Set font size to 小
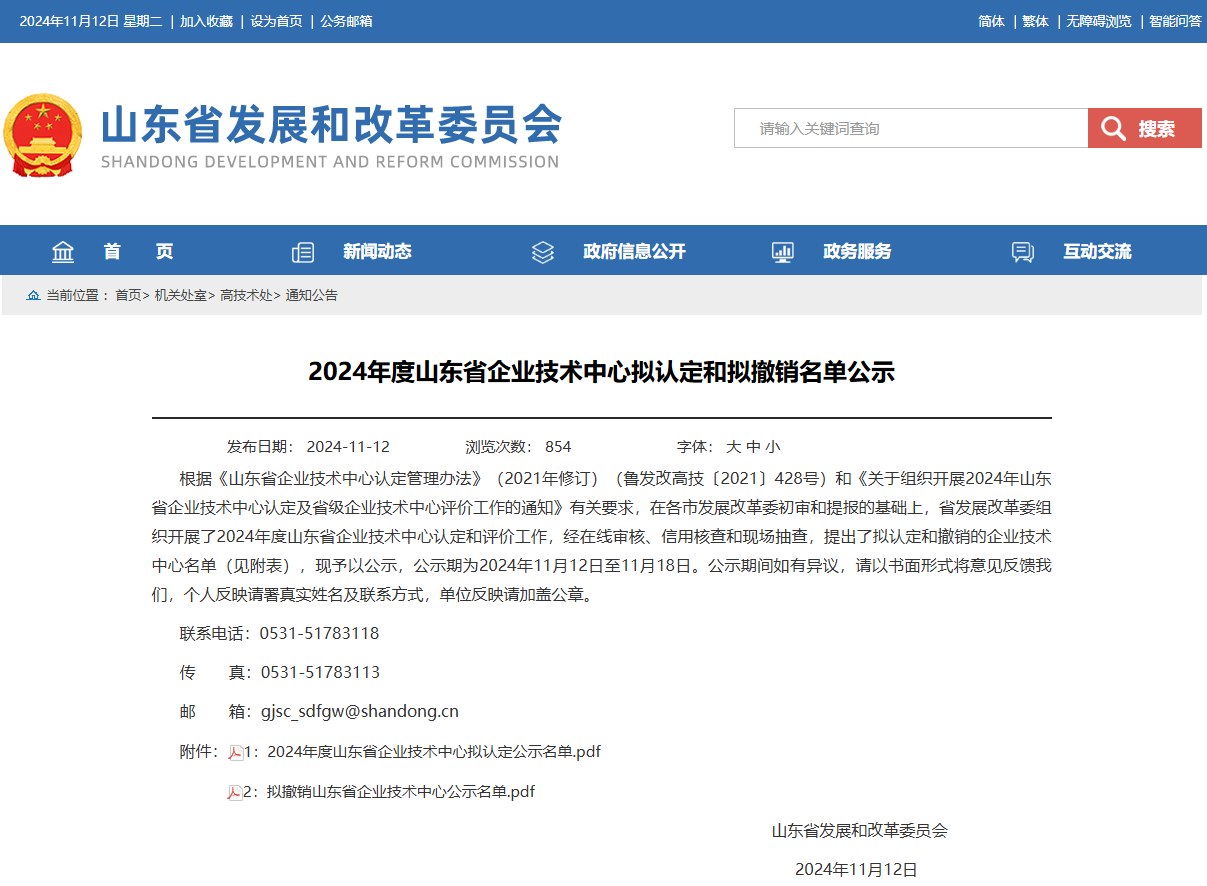The width and height of the screenshot is (1207, 886). pos(773,447)
